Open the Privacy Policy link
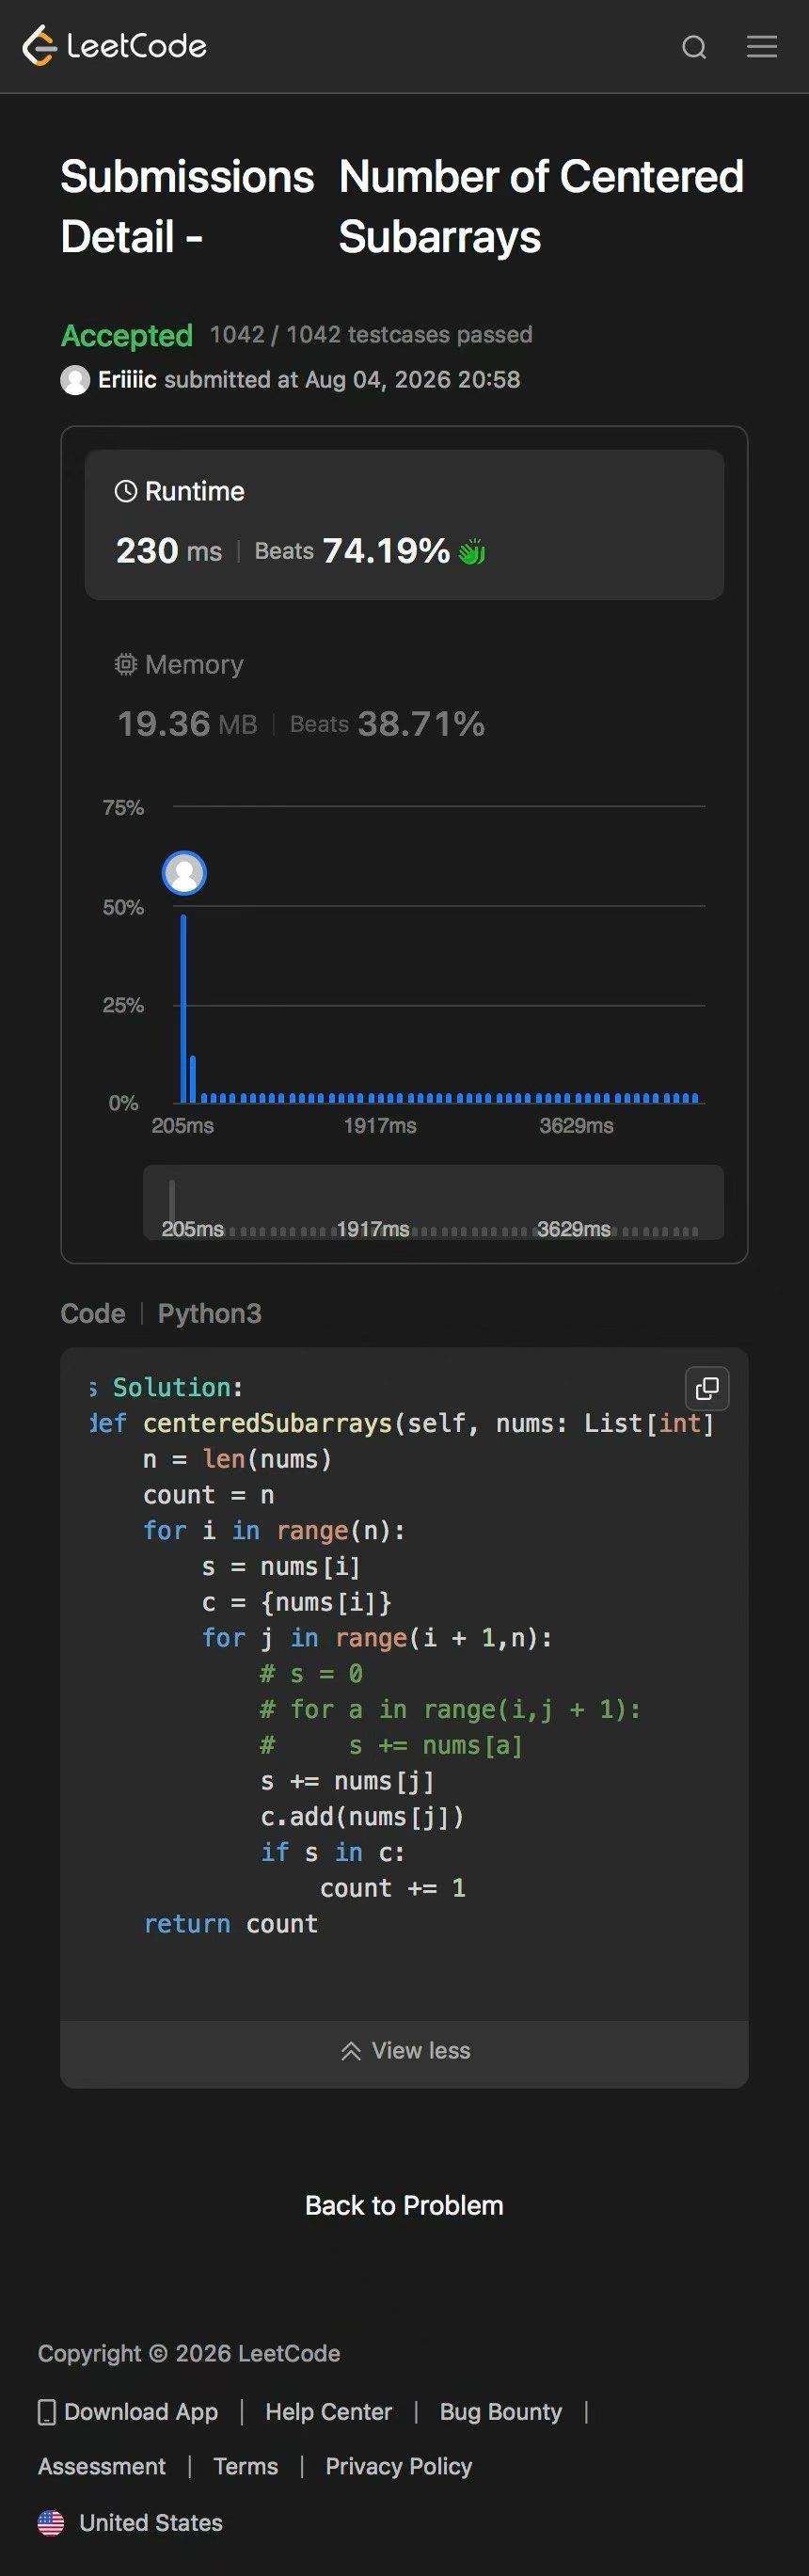This screenshot has width=809, height=2576. (x=399, y=2467)
